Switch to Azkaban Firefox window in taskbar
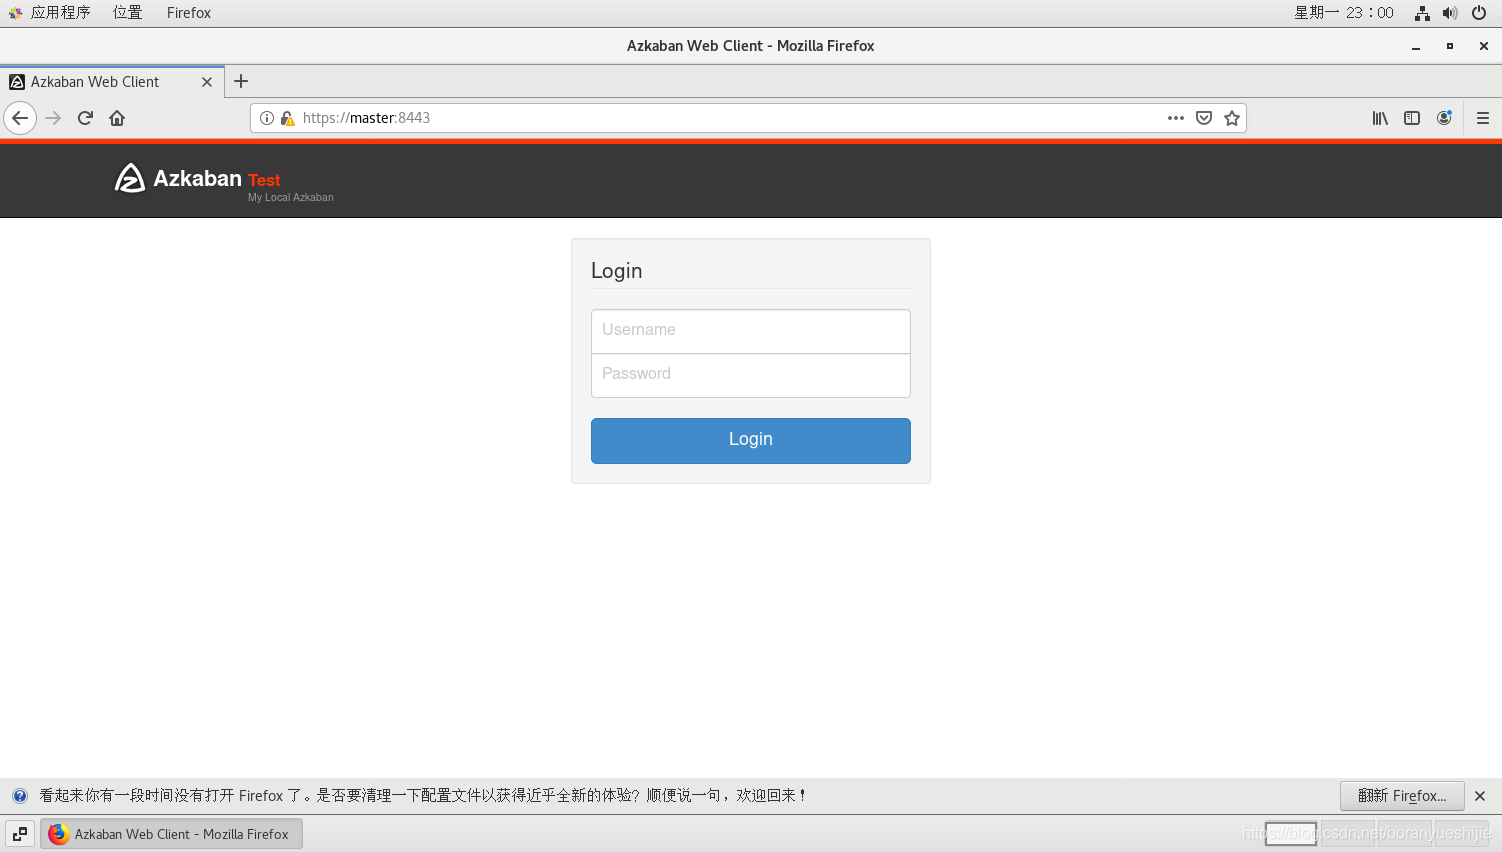This screenshot has width=1502, height=852. pyautogui.click(x=171, y=834)
